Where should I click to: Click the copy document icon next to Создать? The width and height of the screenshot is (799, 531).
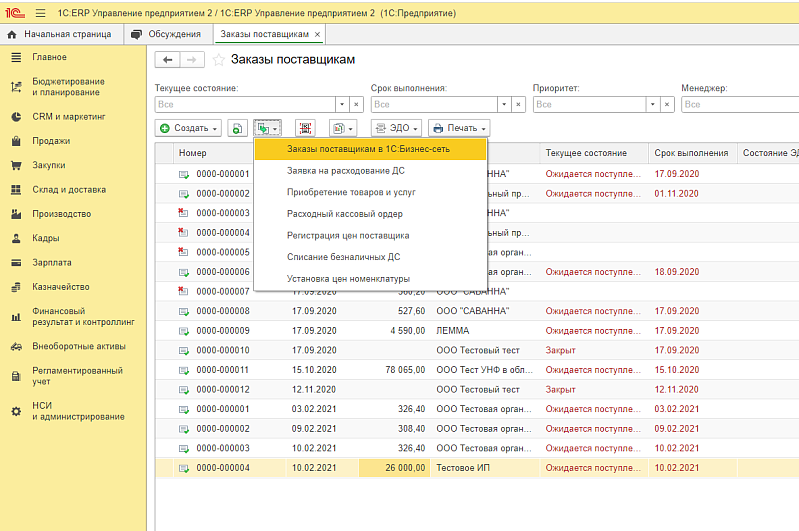(x=237, y=128)
